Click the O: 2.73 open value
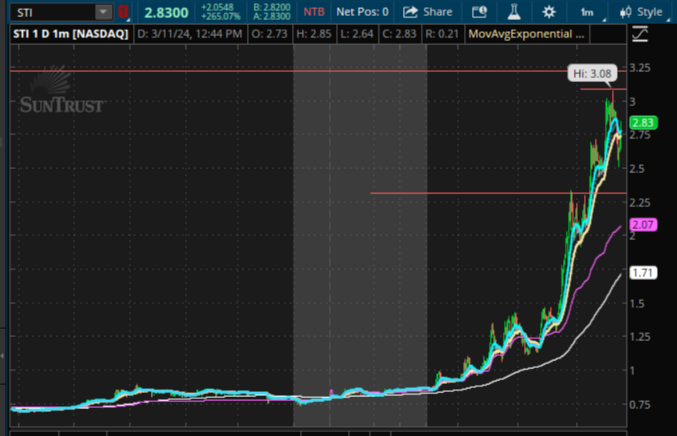This screenshot has height=436, width=677. click(269, 34)
